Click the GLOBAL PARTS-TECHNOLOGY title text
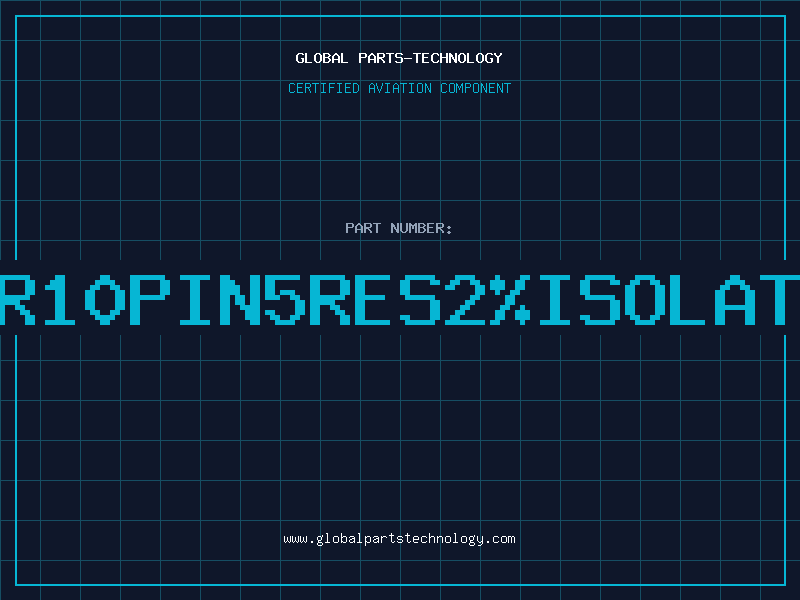This screenshot has height=600, width=800. point(399,58)
